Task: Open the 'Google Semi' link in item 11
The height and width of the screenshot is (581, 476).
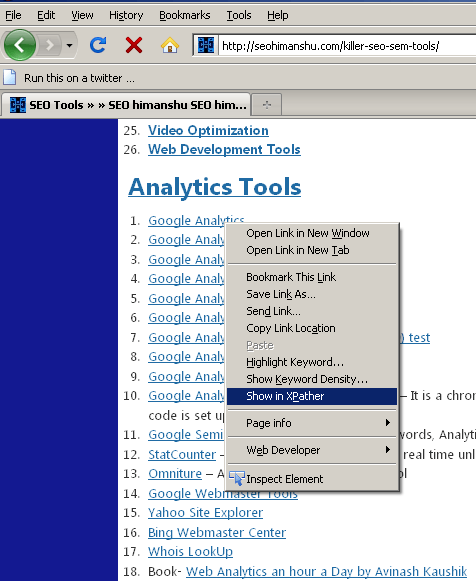Action: tap(186, 434)
